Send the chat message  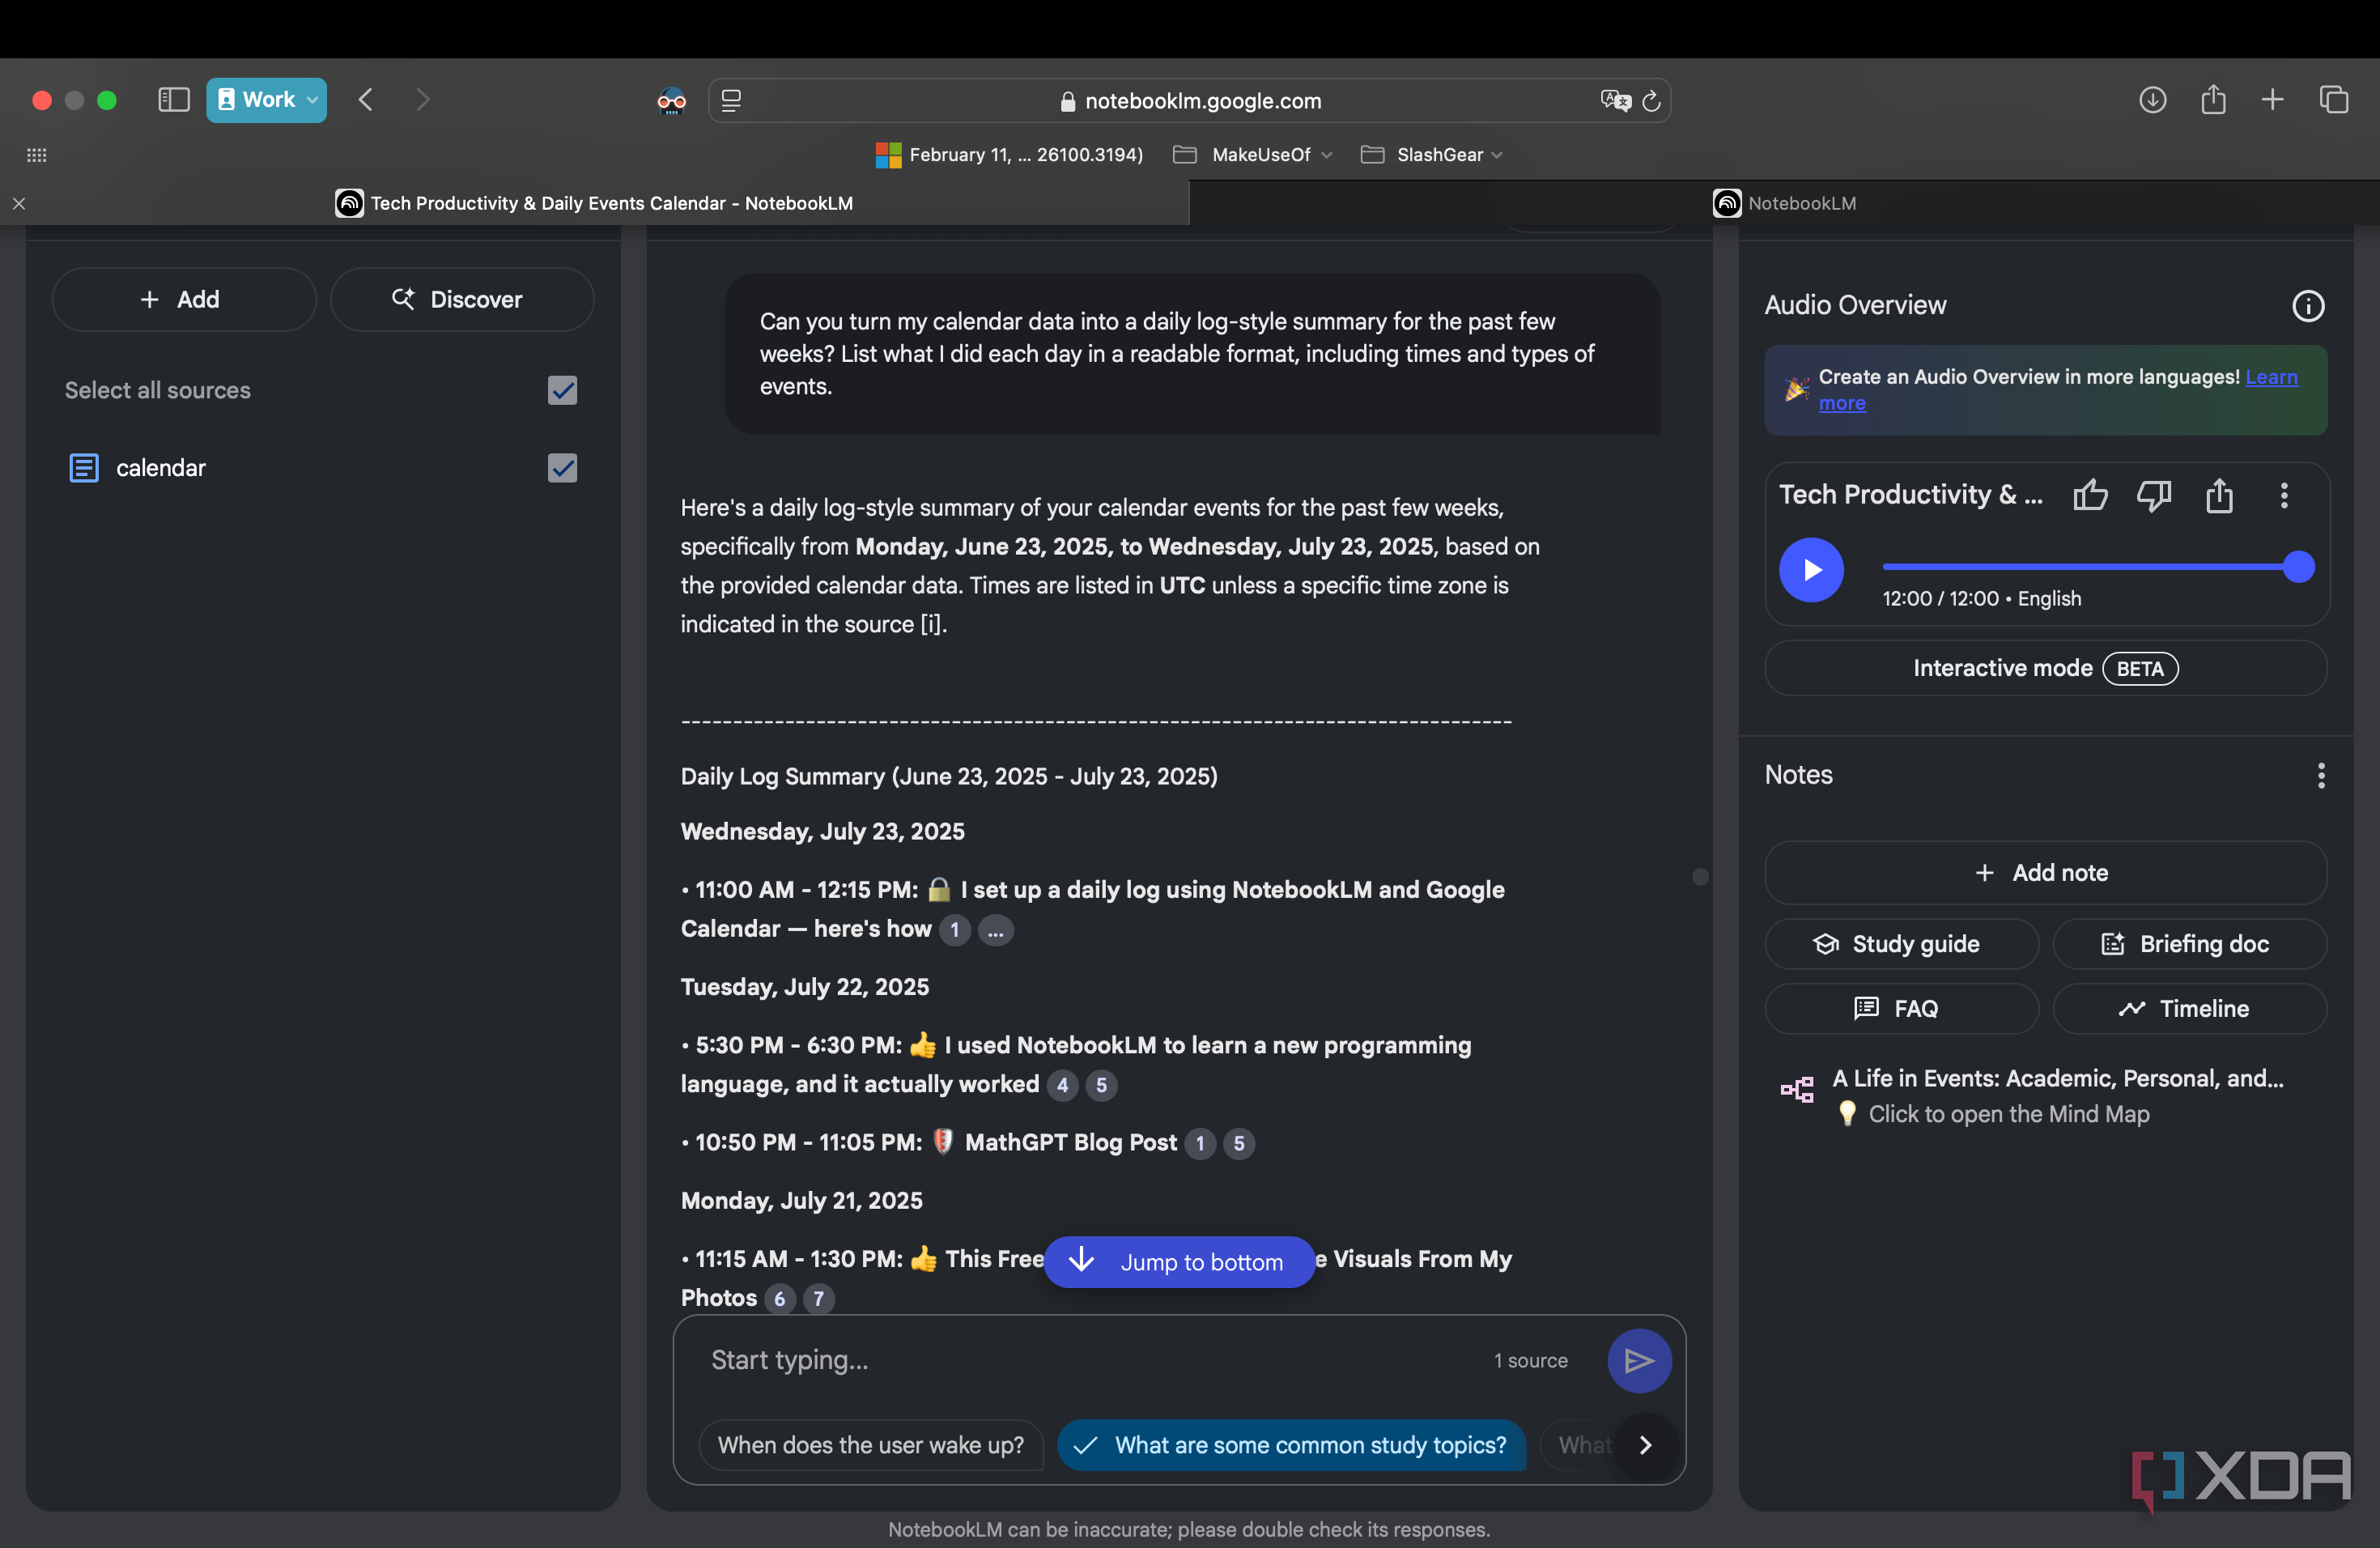pyautogui.click(x=1639, y=1360)
